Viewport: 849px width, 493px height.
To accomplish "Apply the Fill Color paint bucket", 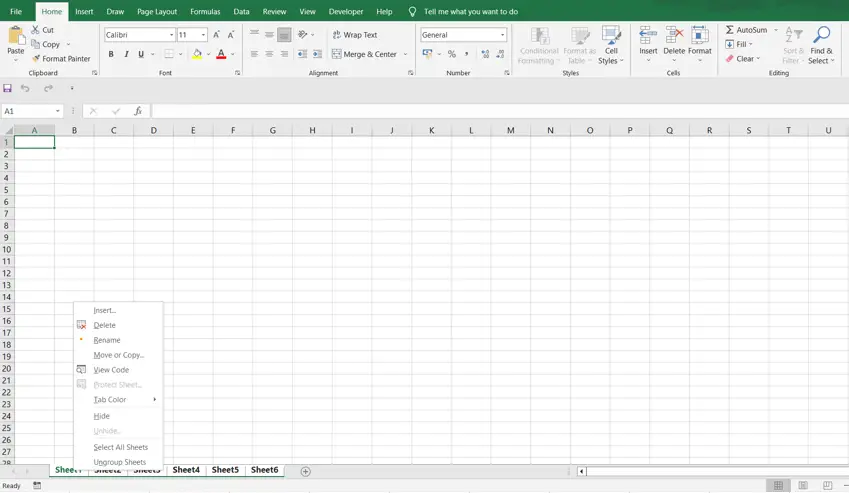I will (197, 54).
